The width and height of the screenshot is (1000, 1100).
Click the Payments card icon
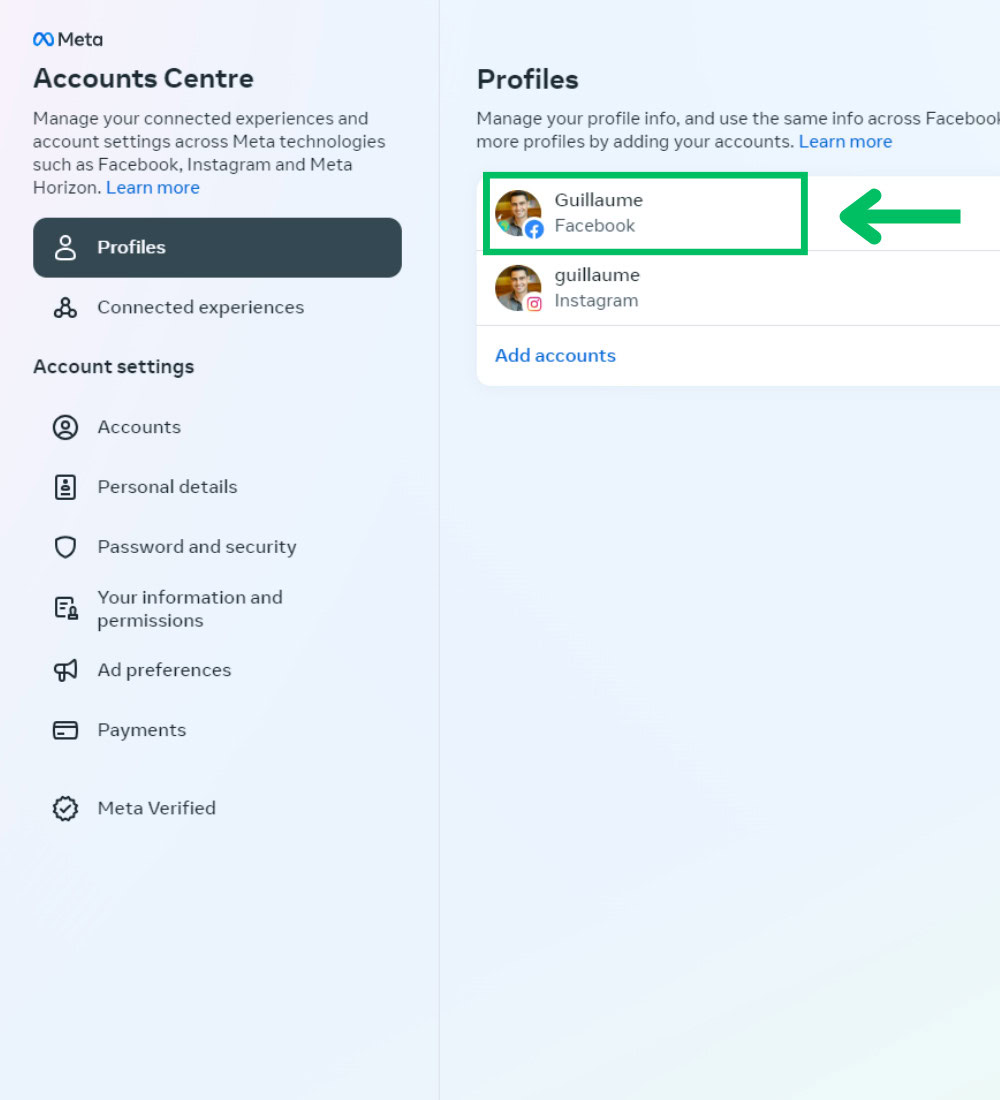(65, 730)
